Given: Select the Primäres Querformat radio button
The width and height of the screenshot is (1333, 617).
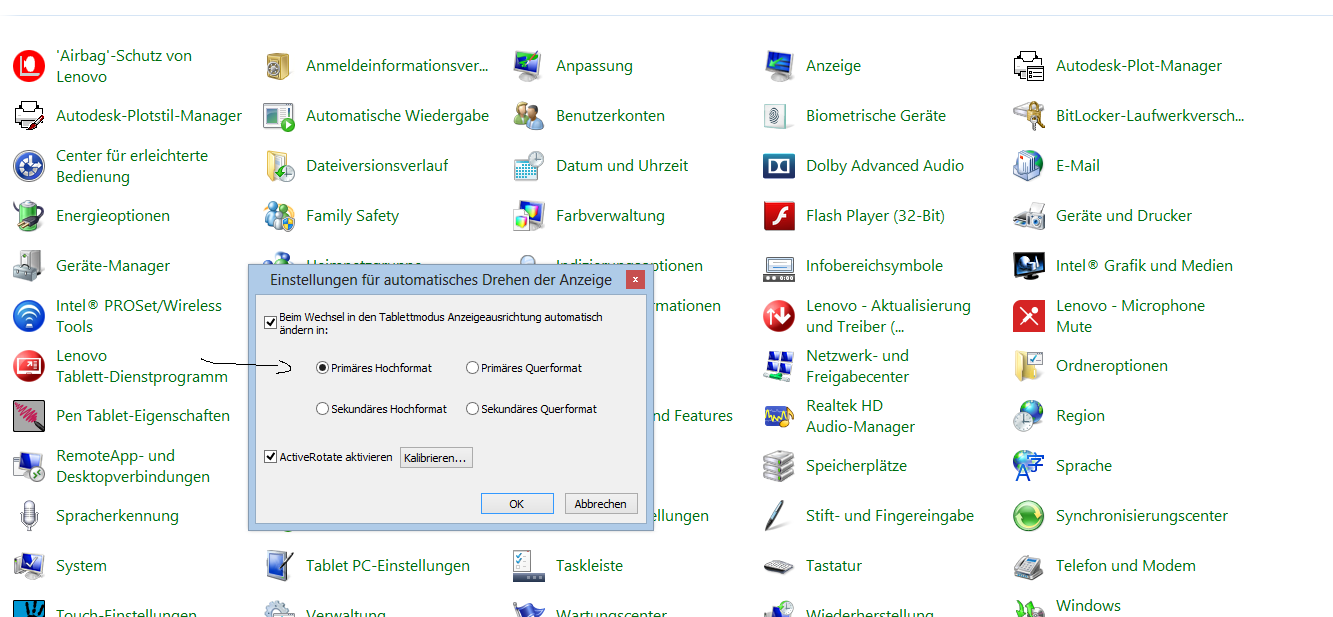Looking at the screenshot, I should (x=472, y=368).
